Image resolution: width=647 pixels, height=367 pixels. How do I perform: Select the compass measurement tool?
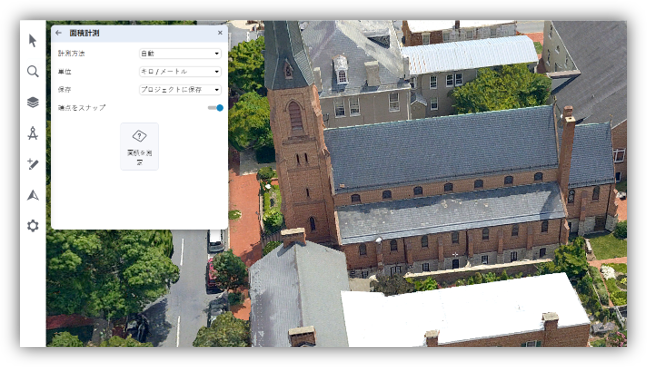33,133
